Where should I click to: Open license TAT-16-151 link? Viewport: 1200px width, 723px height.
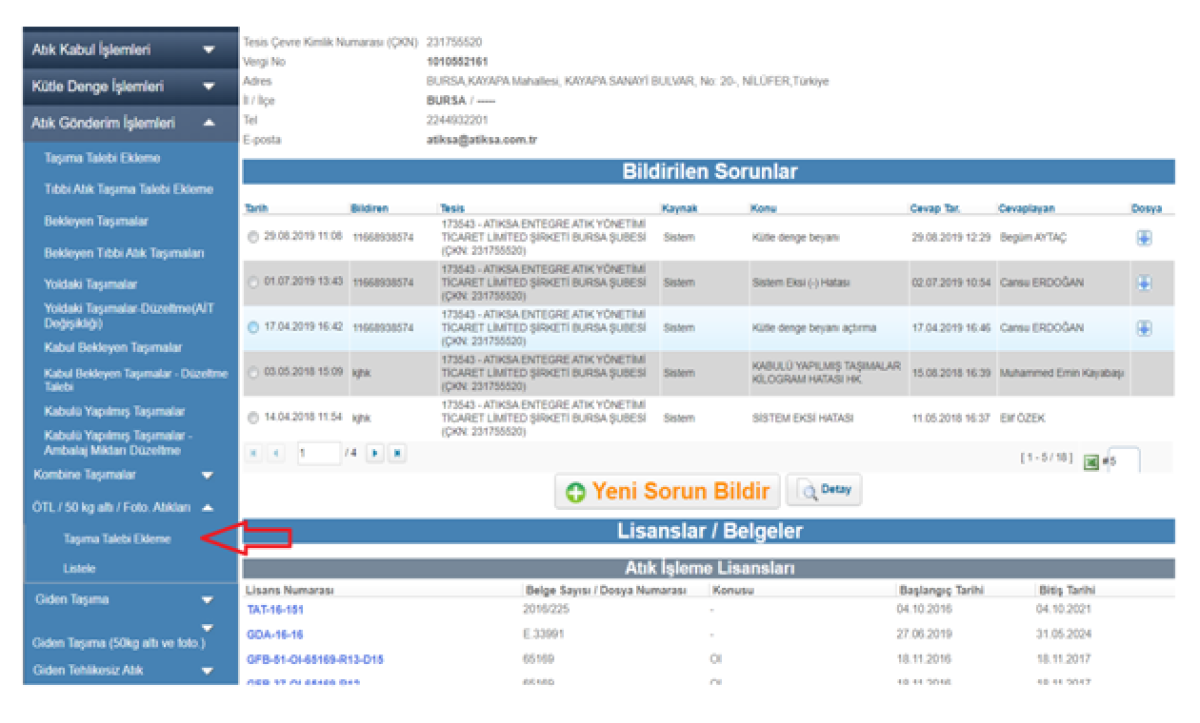(x=275, y=609)
